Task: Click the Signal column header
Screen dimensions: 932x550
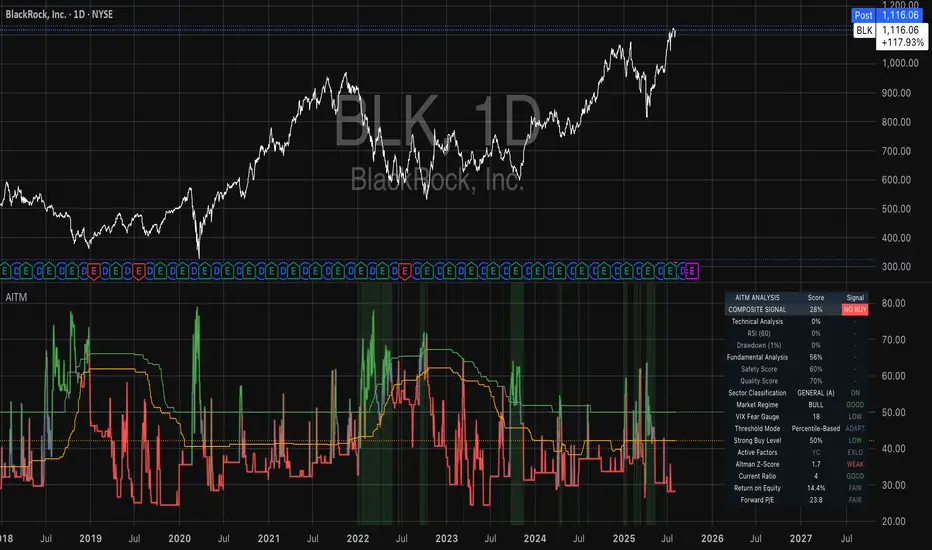Action: coord(855,298)
